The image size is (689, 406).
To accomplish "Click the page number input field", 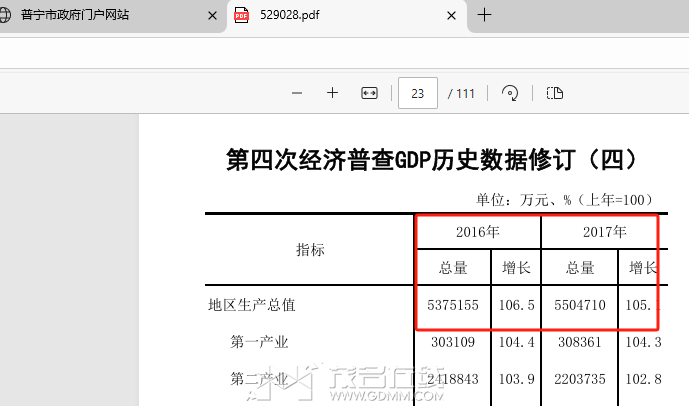I will [x=417, y=93].
